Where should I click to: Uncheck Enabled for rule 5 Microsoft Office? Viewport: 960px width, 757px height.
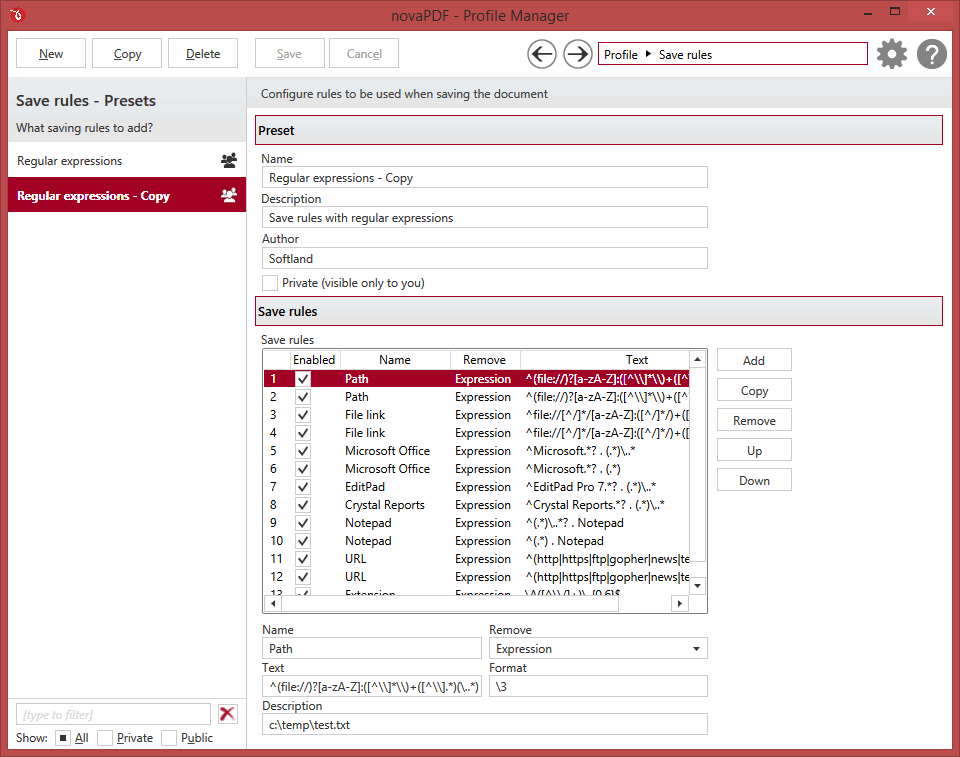pos(302,451)
